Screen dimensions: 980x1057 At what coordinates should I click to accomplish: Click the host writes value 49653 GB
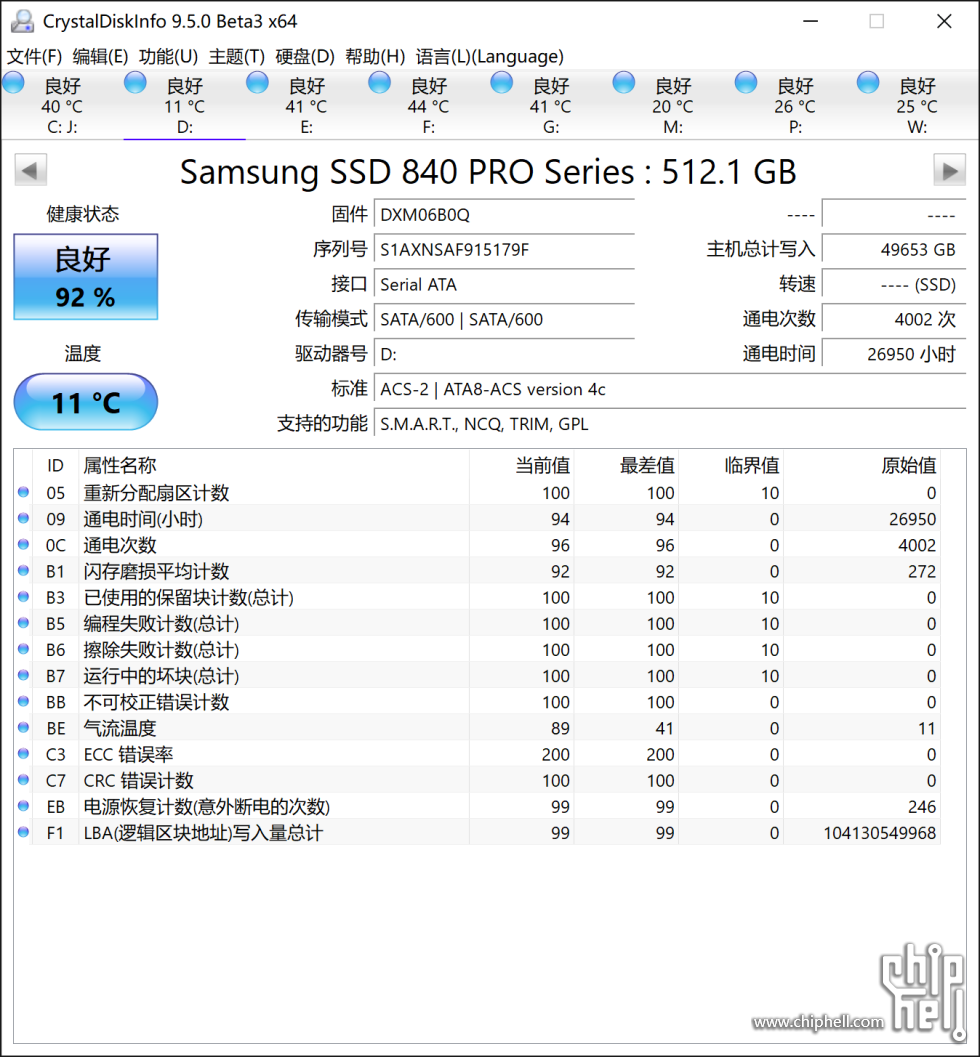pos(894,250)
